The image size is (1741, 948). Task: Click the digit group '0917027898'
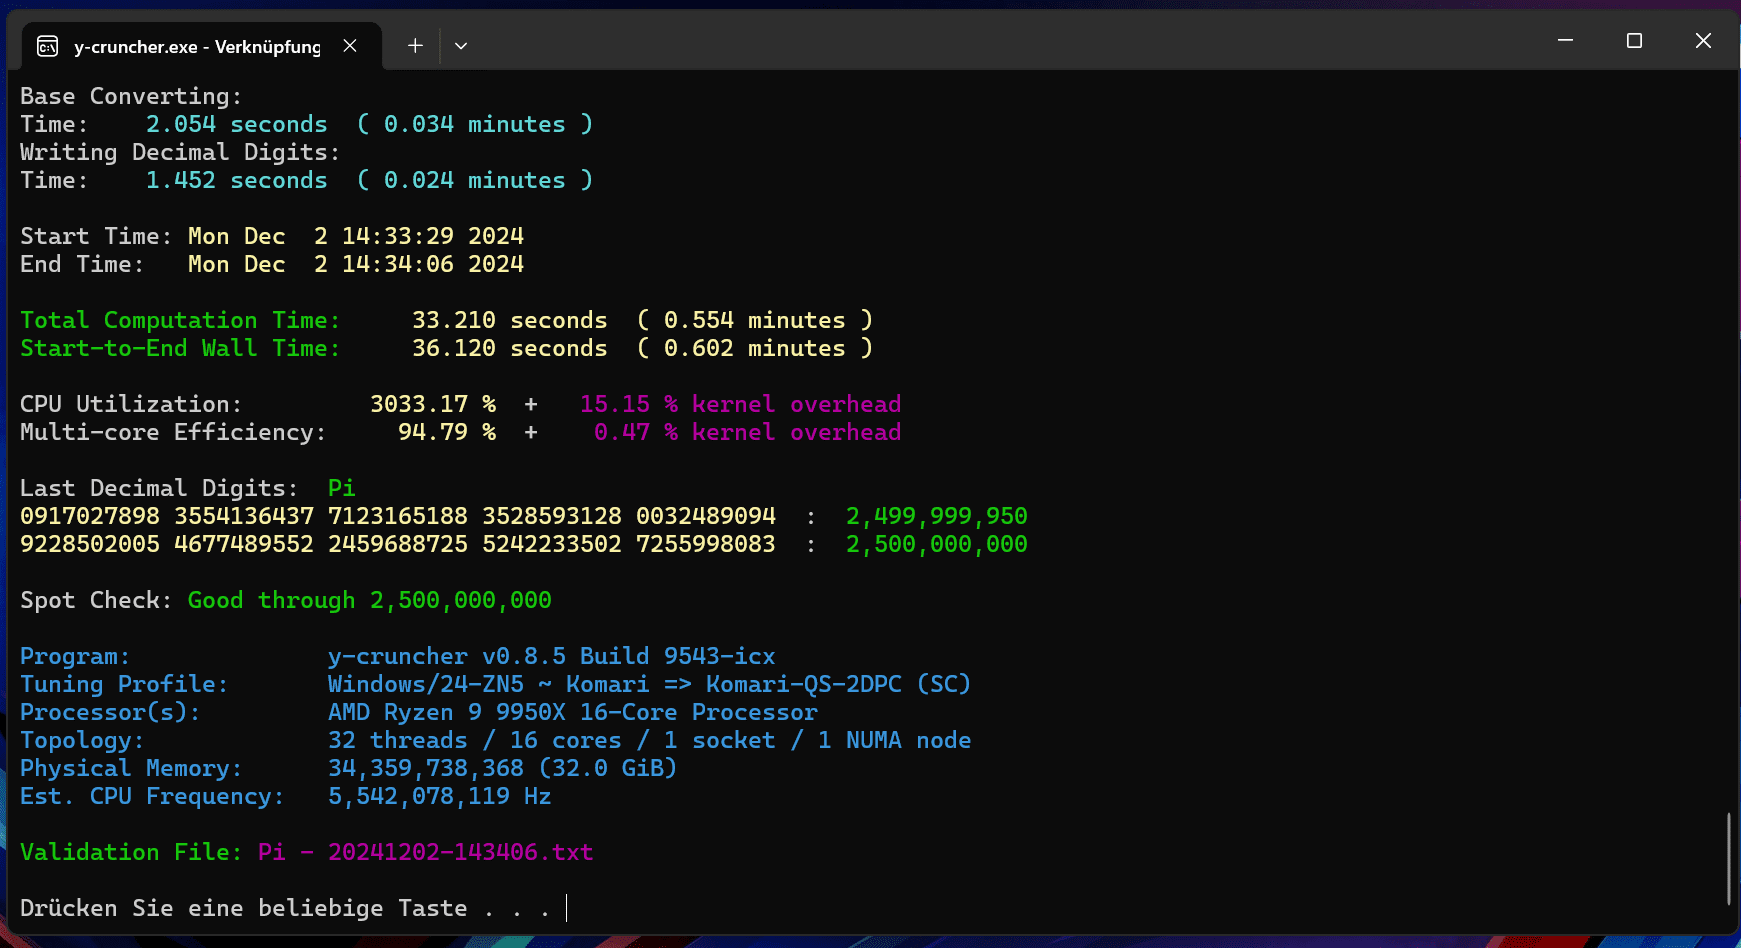click(x=90, y=516)
